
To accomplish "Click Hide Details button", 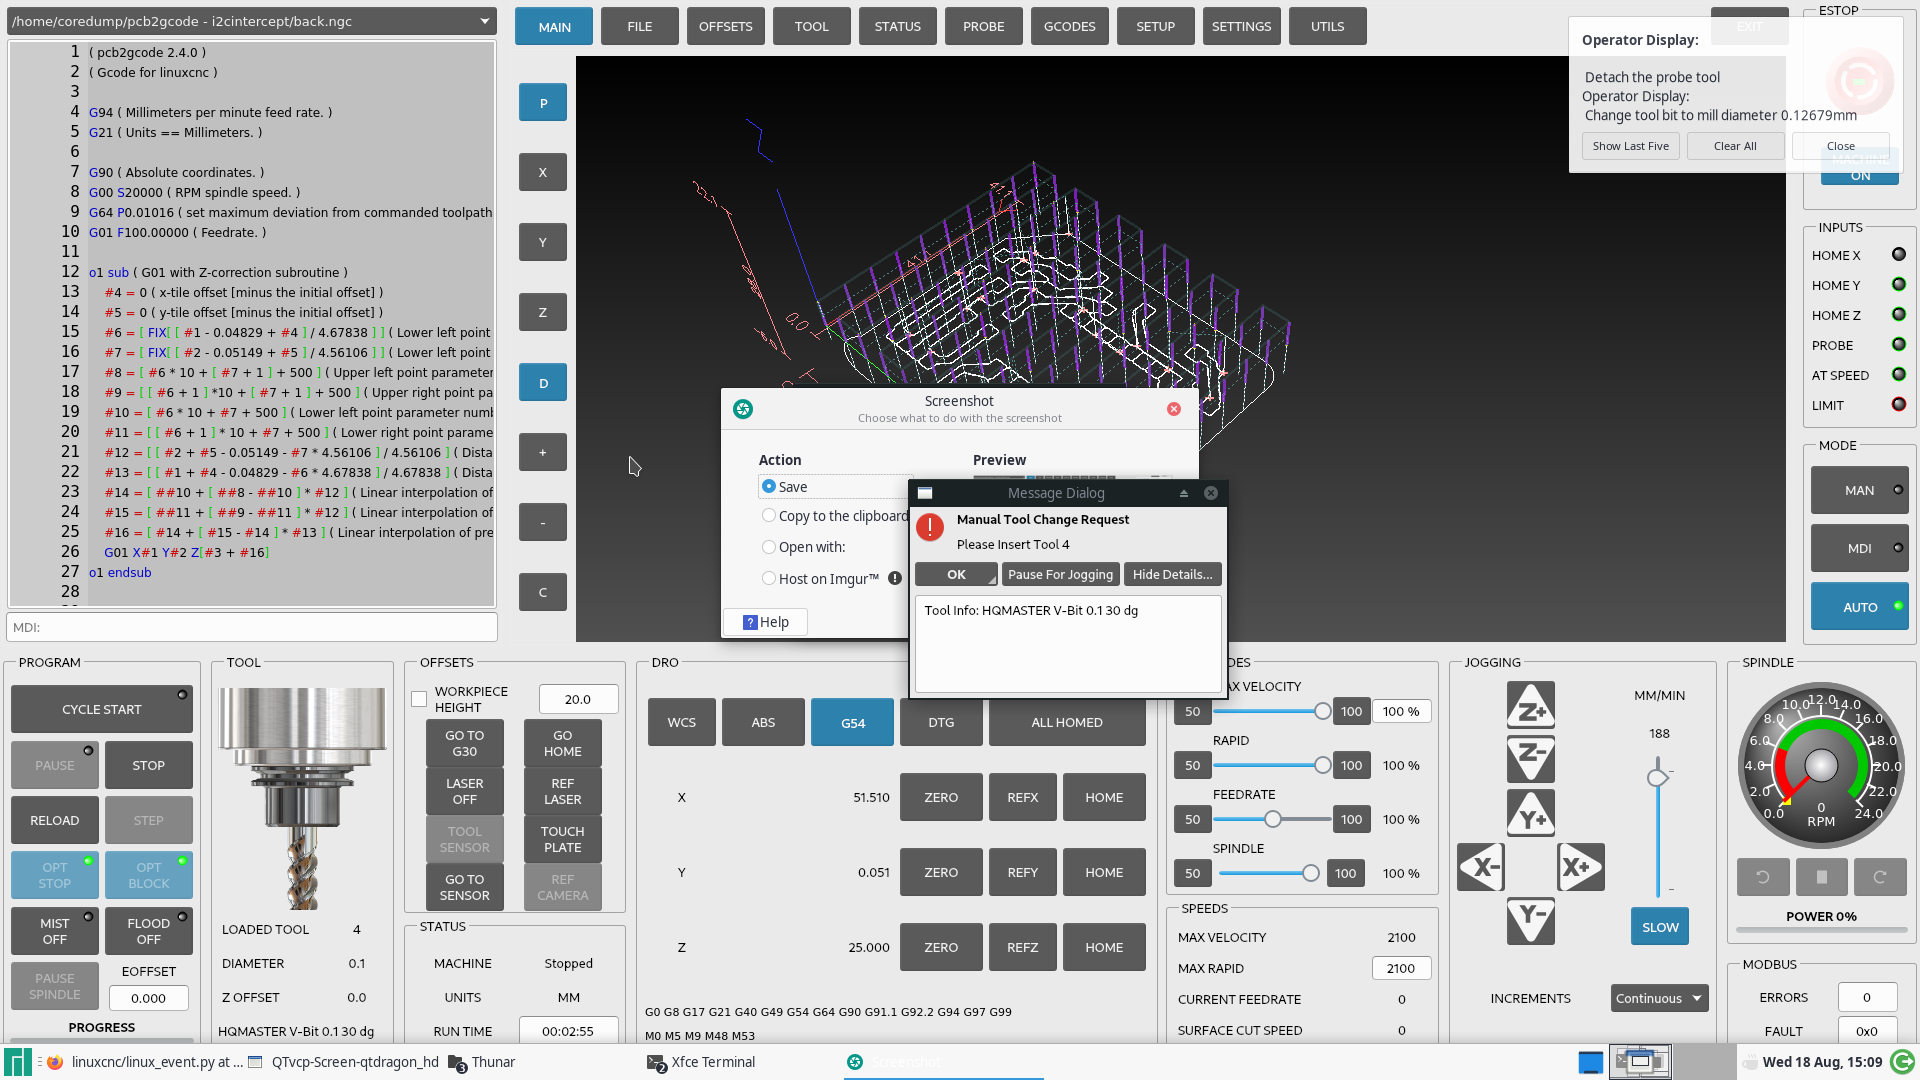I will pos(1172,574).
